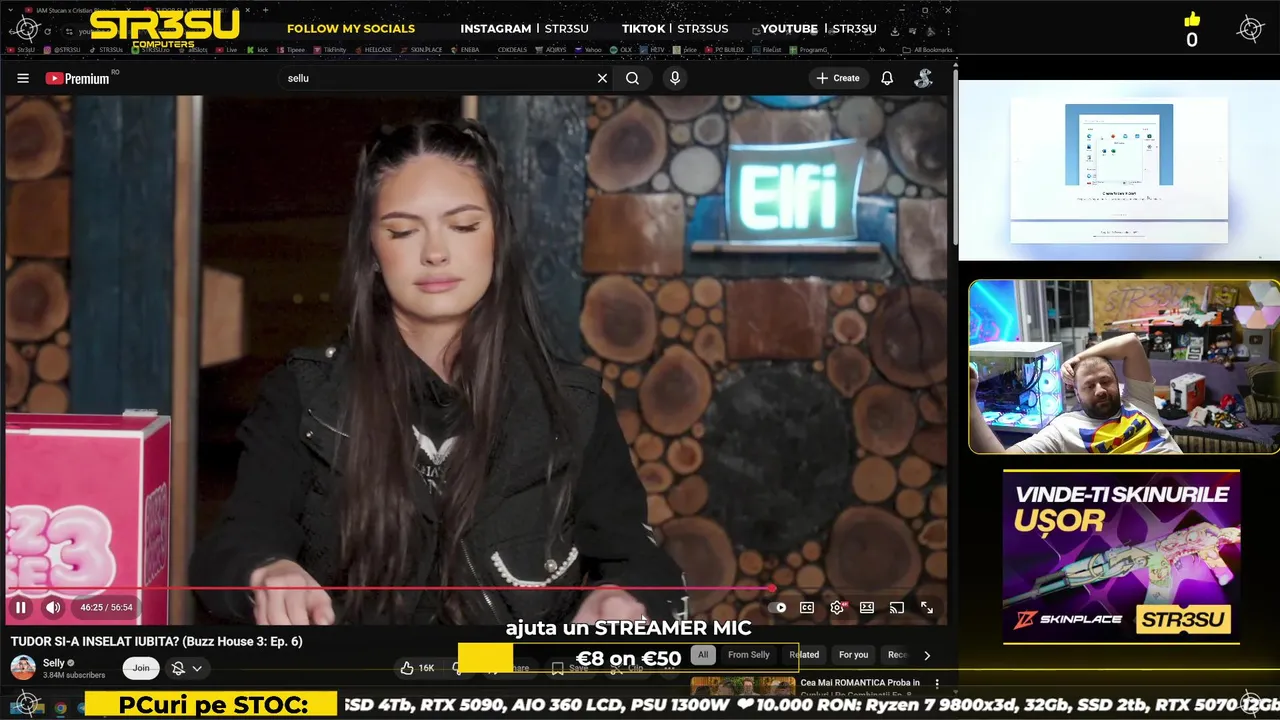
Task: Open the Cea Mai ROMANTICA recommended thumbnail
Action: pos(743,686)
